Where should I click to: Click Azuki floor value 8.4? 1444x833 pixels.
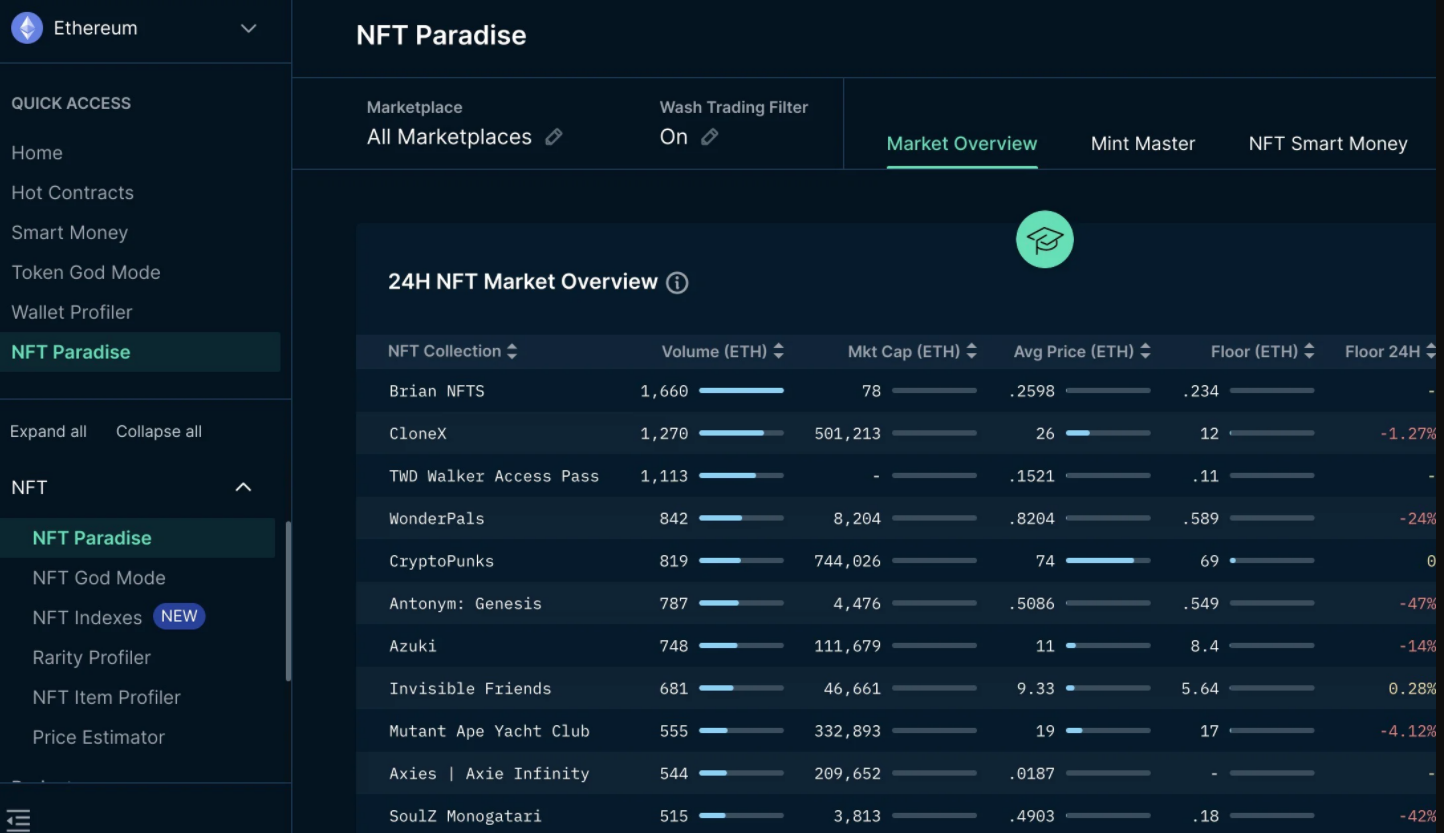click(1205, 647)
